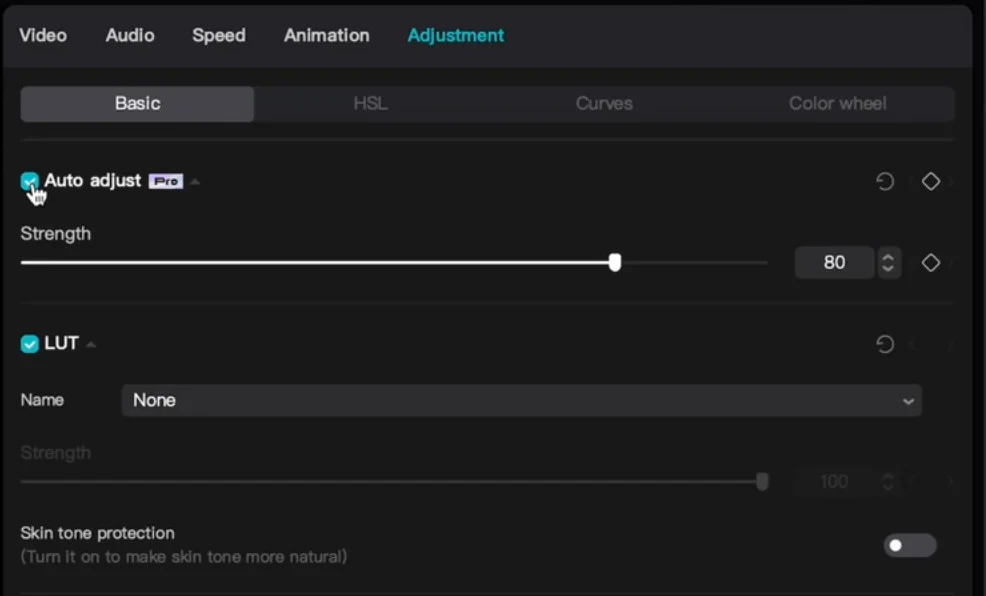Click stepper arrows beside the 80 value
Screen dimensions: 986x596
pyautogui.click(x=888, y=263)
